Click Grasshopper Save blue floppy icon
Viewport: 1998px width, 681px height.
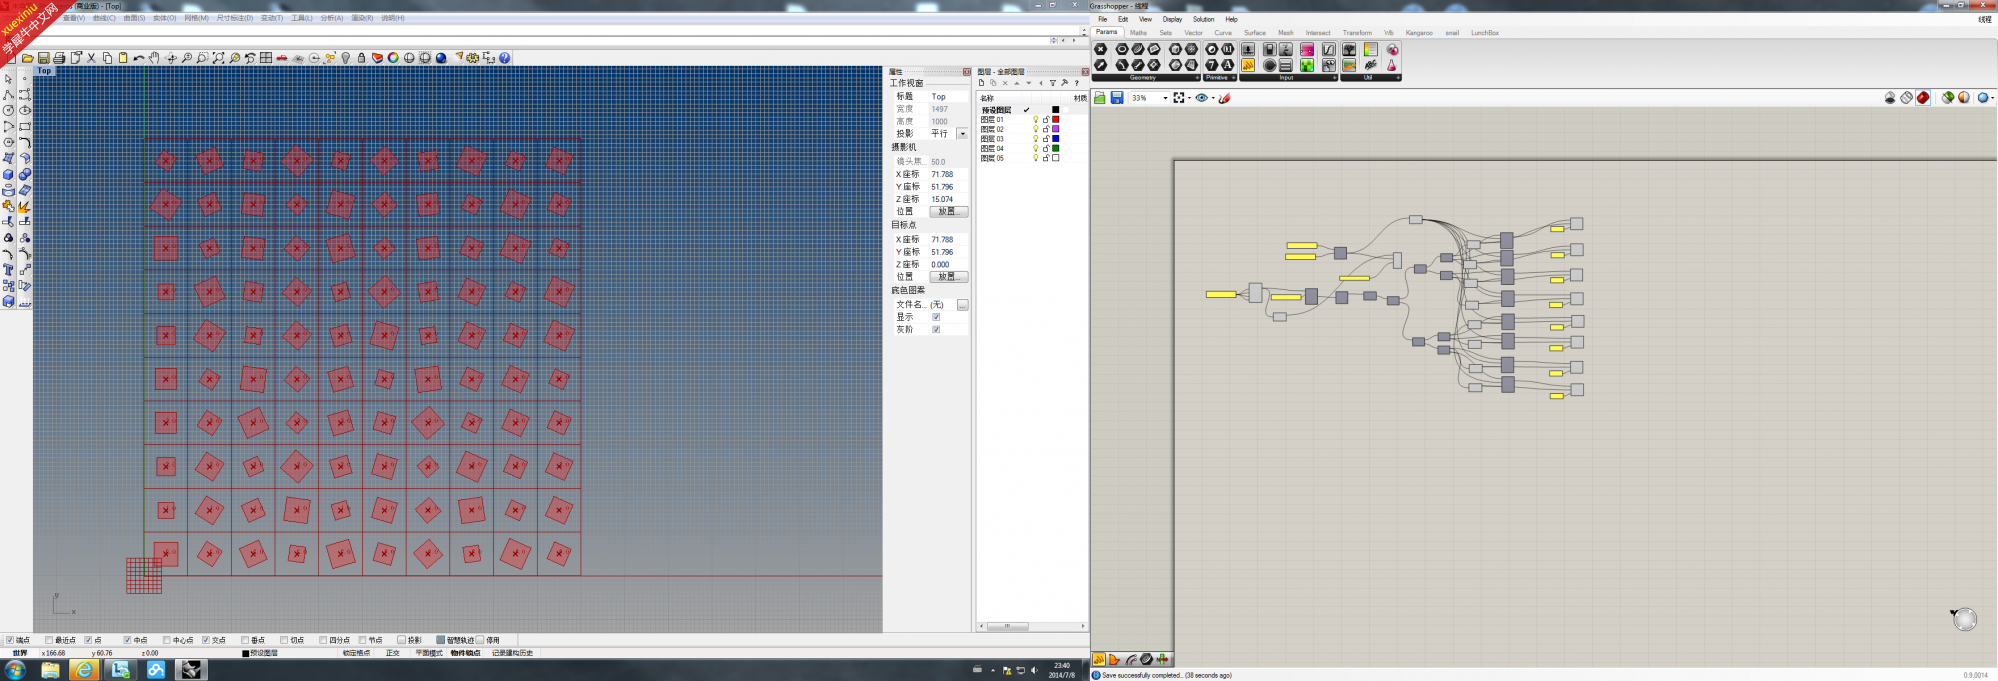(x=1117, y=98)
